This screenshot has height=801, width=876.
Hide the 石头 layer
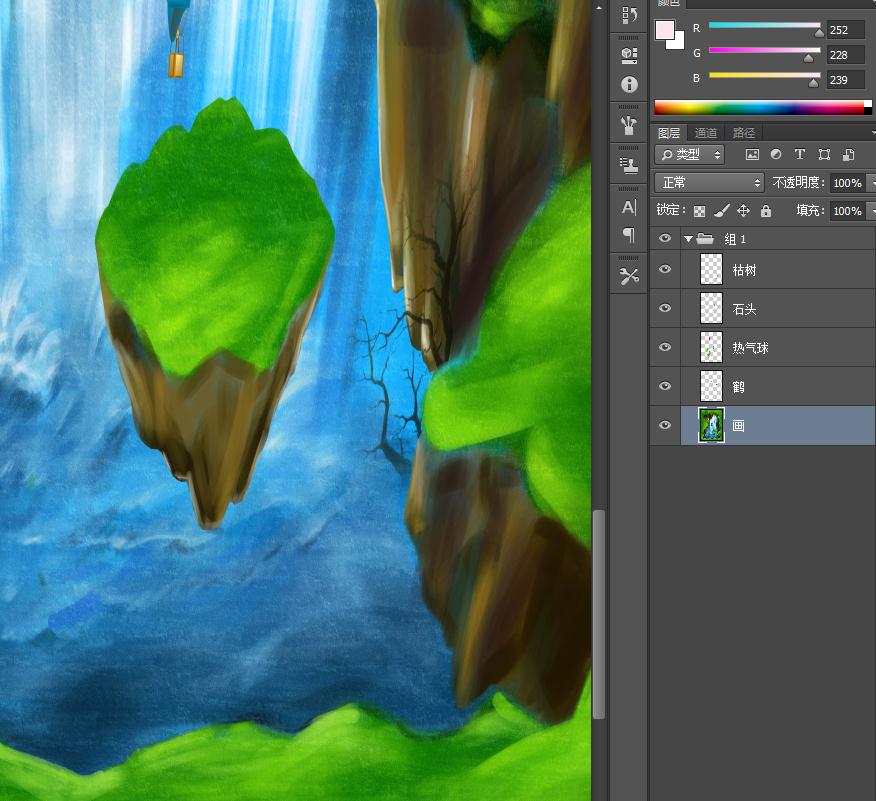coord(665,308)
